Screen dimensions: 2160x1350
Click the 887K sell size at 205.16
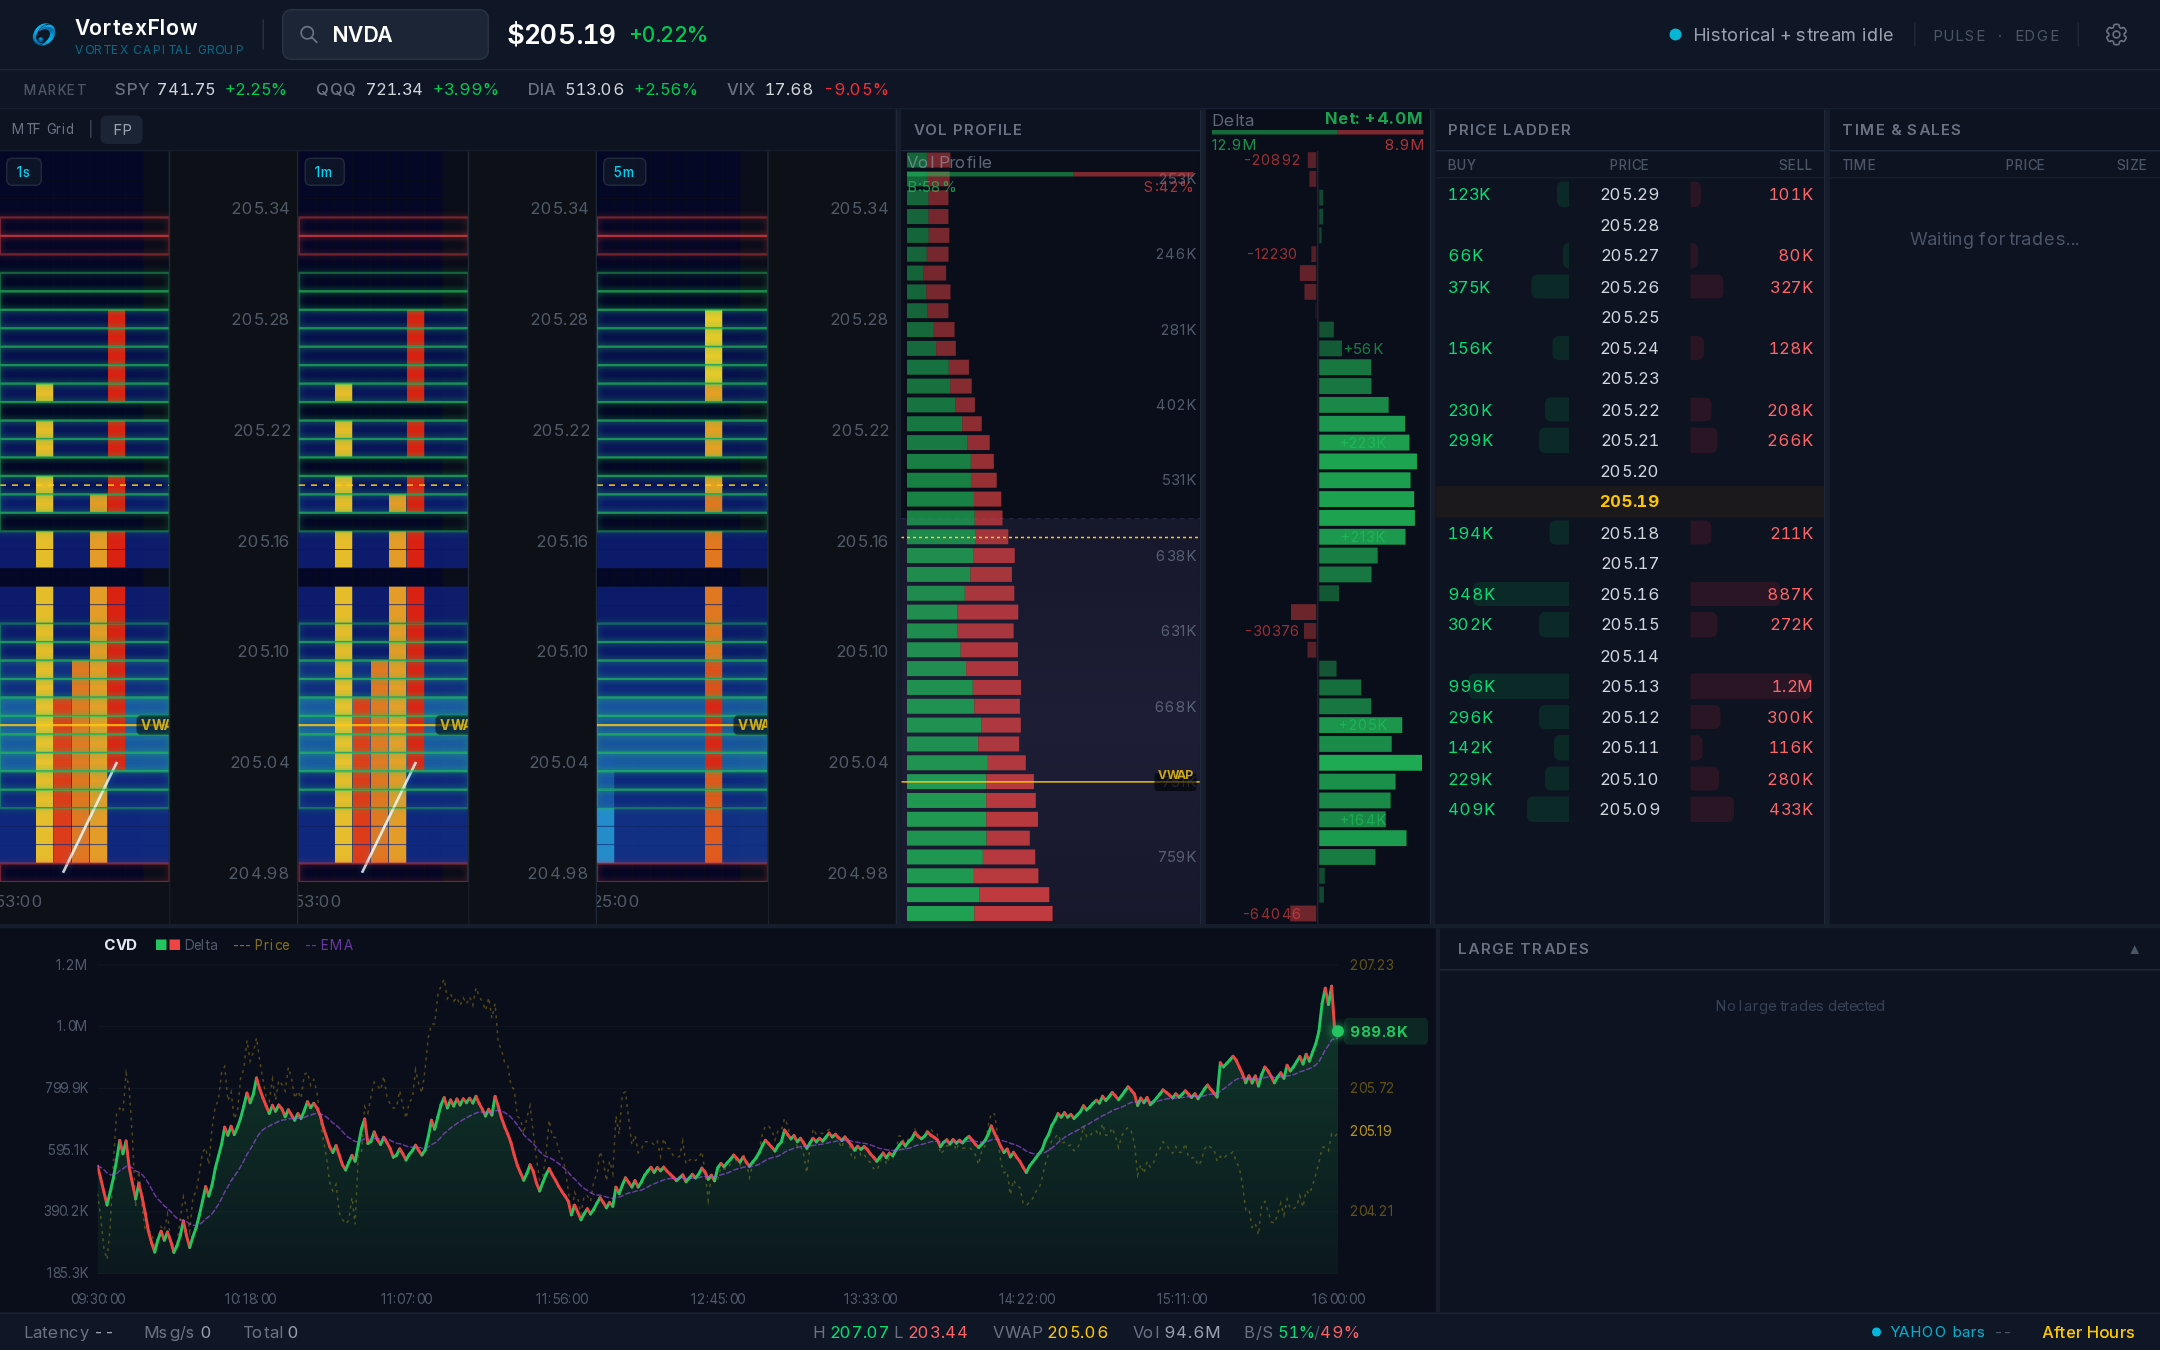pos(1789,594)
